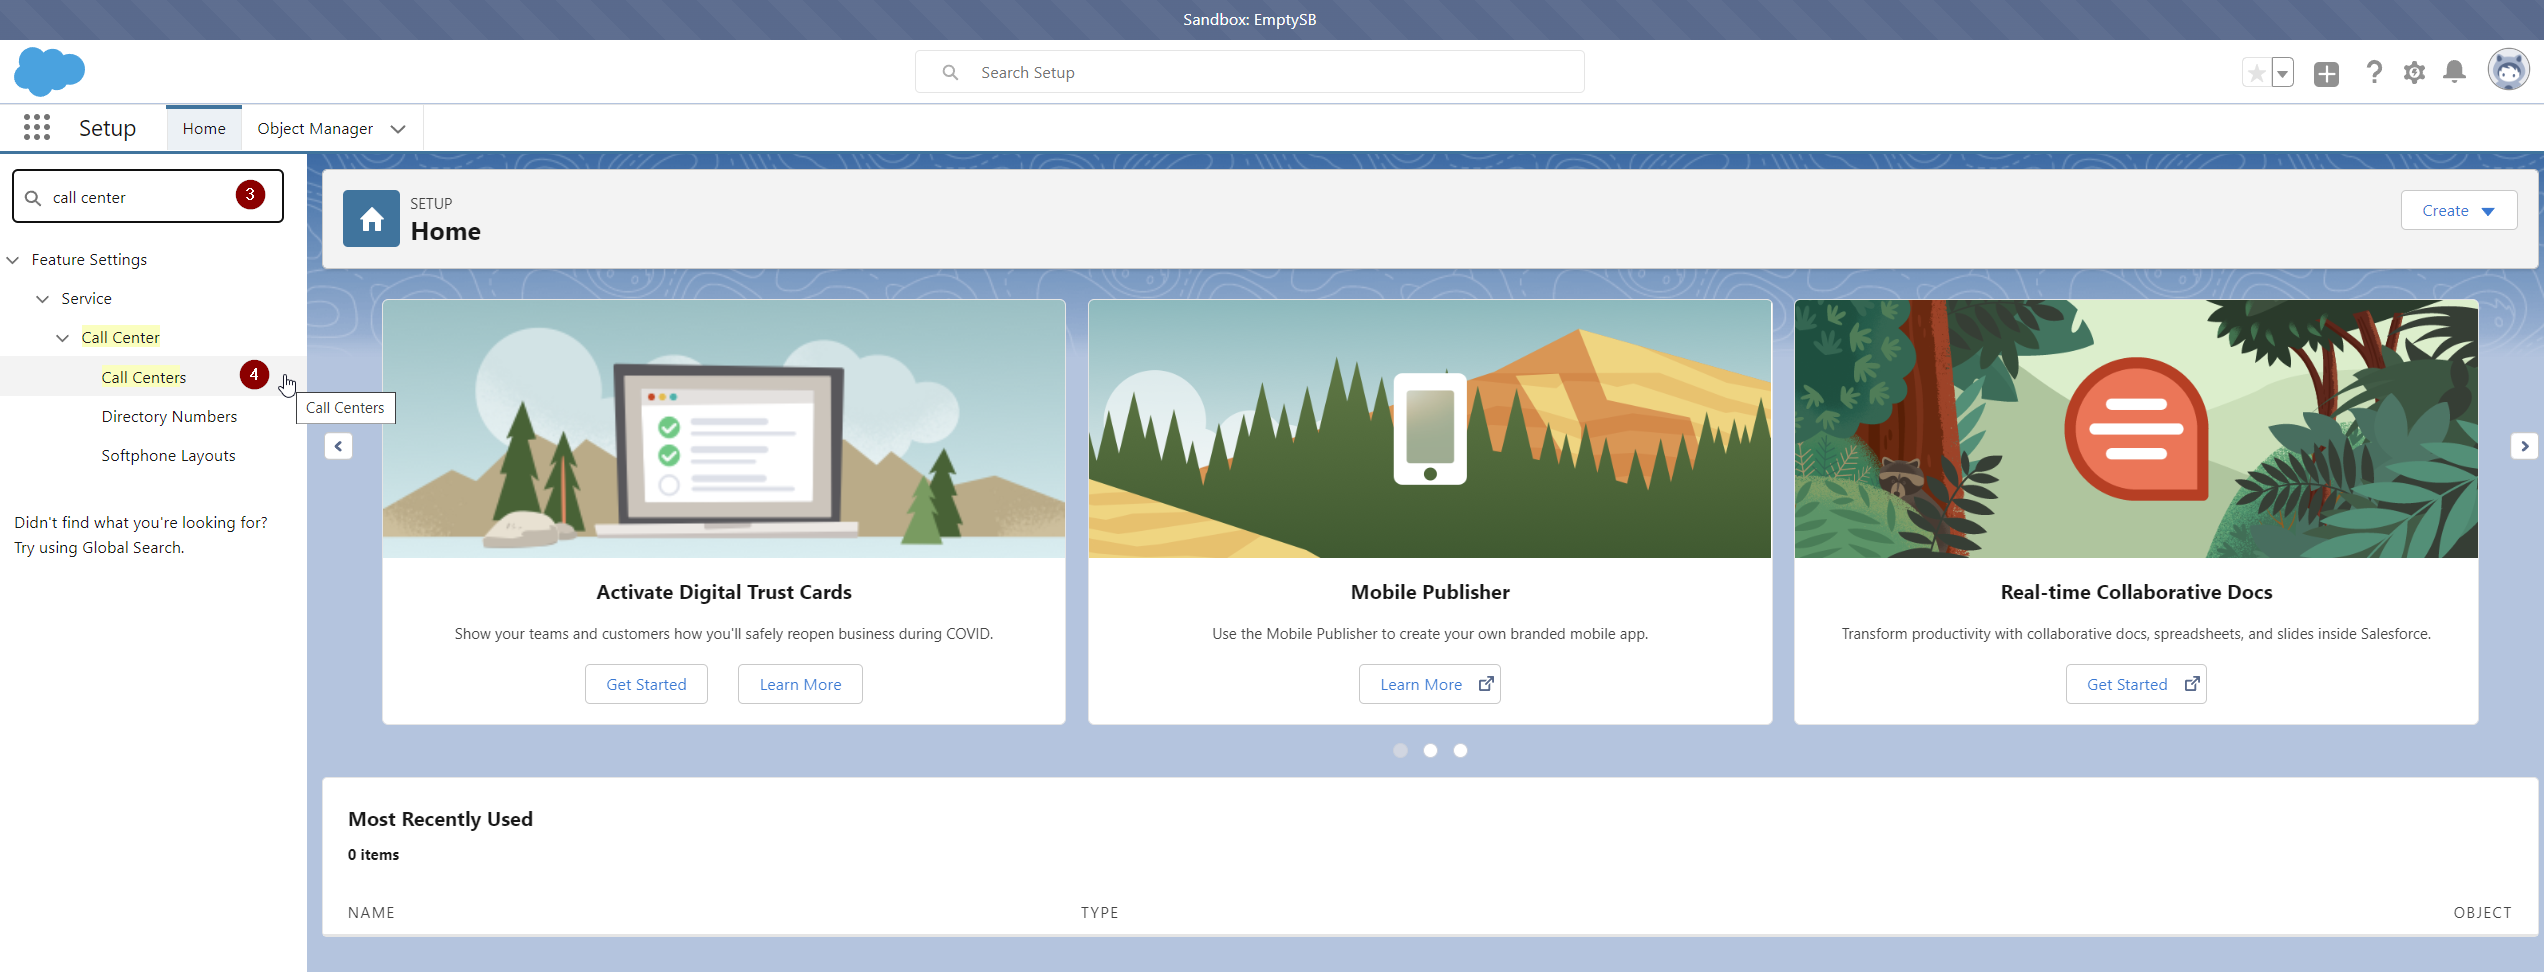
Task: Click the Real-time Collaborative Docs illustration
Action: point(2136,429)
